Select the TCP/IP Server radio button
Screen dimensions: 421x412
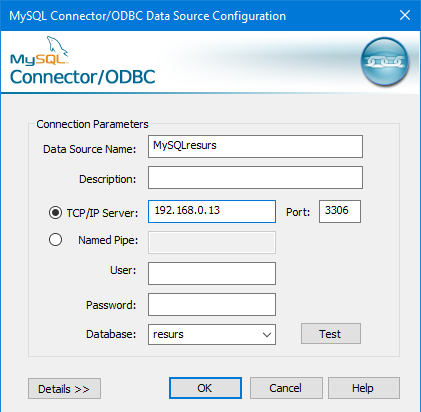[x=55, y=213]
